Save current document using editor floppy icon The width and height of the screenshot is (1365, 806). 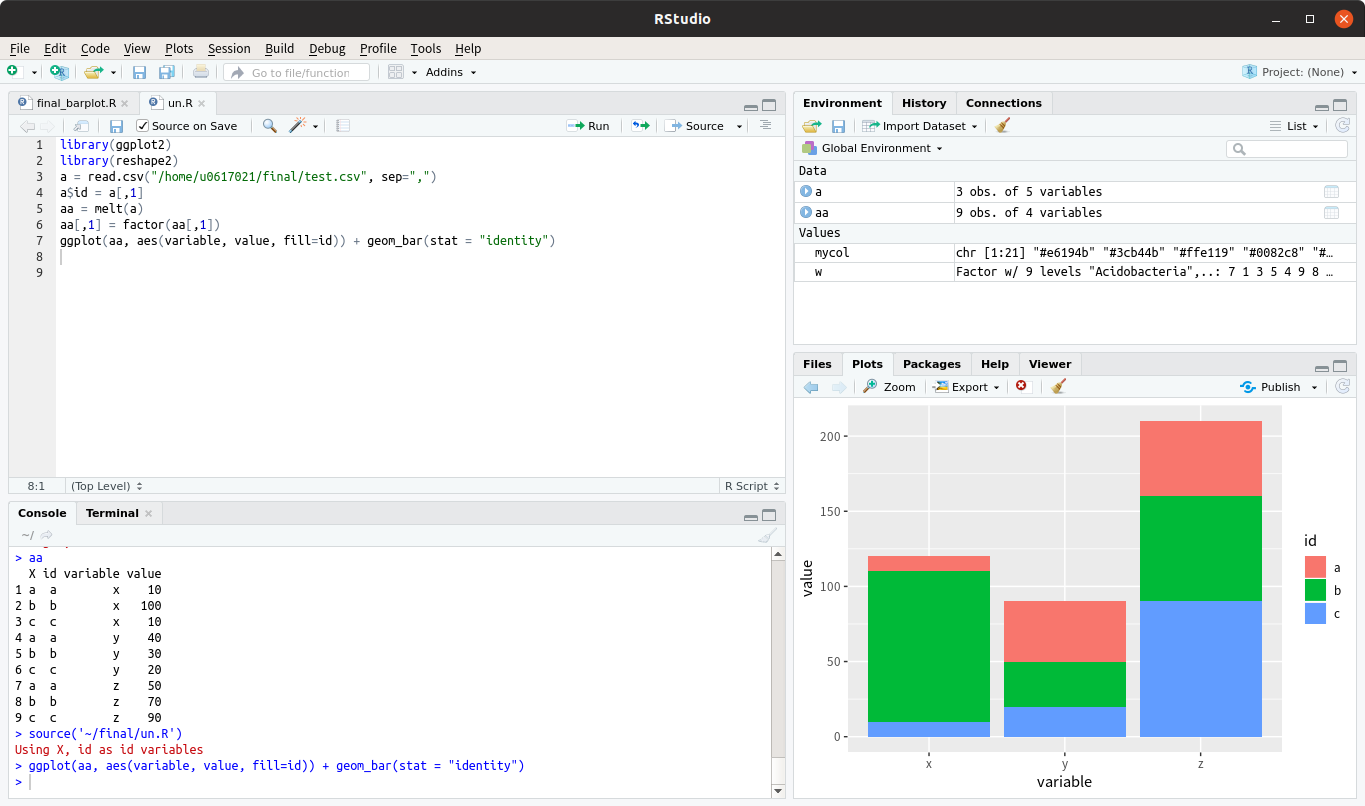[116, 126]
